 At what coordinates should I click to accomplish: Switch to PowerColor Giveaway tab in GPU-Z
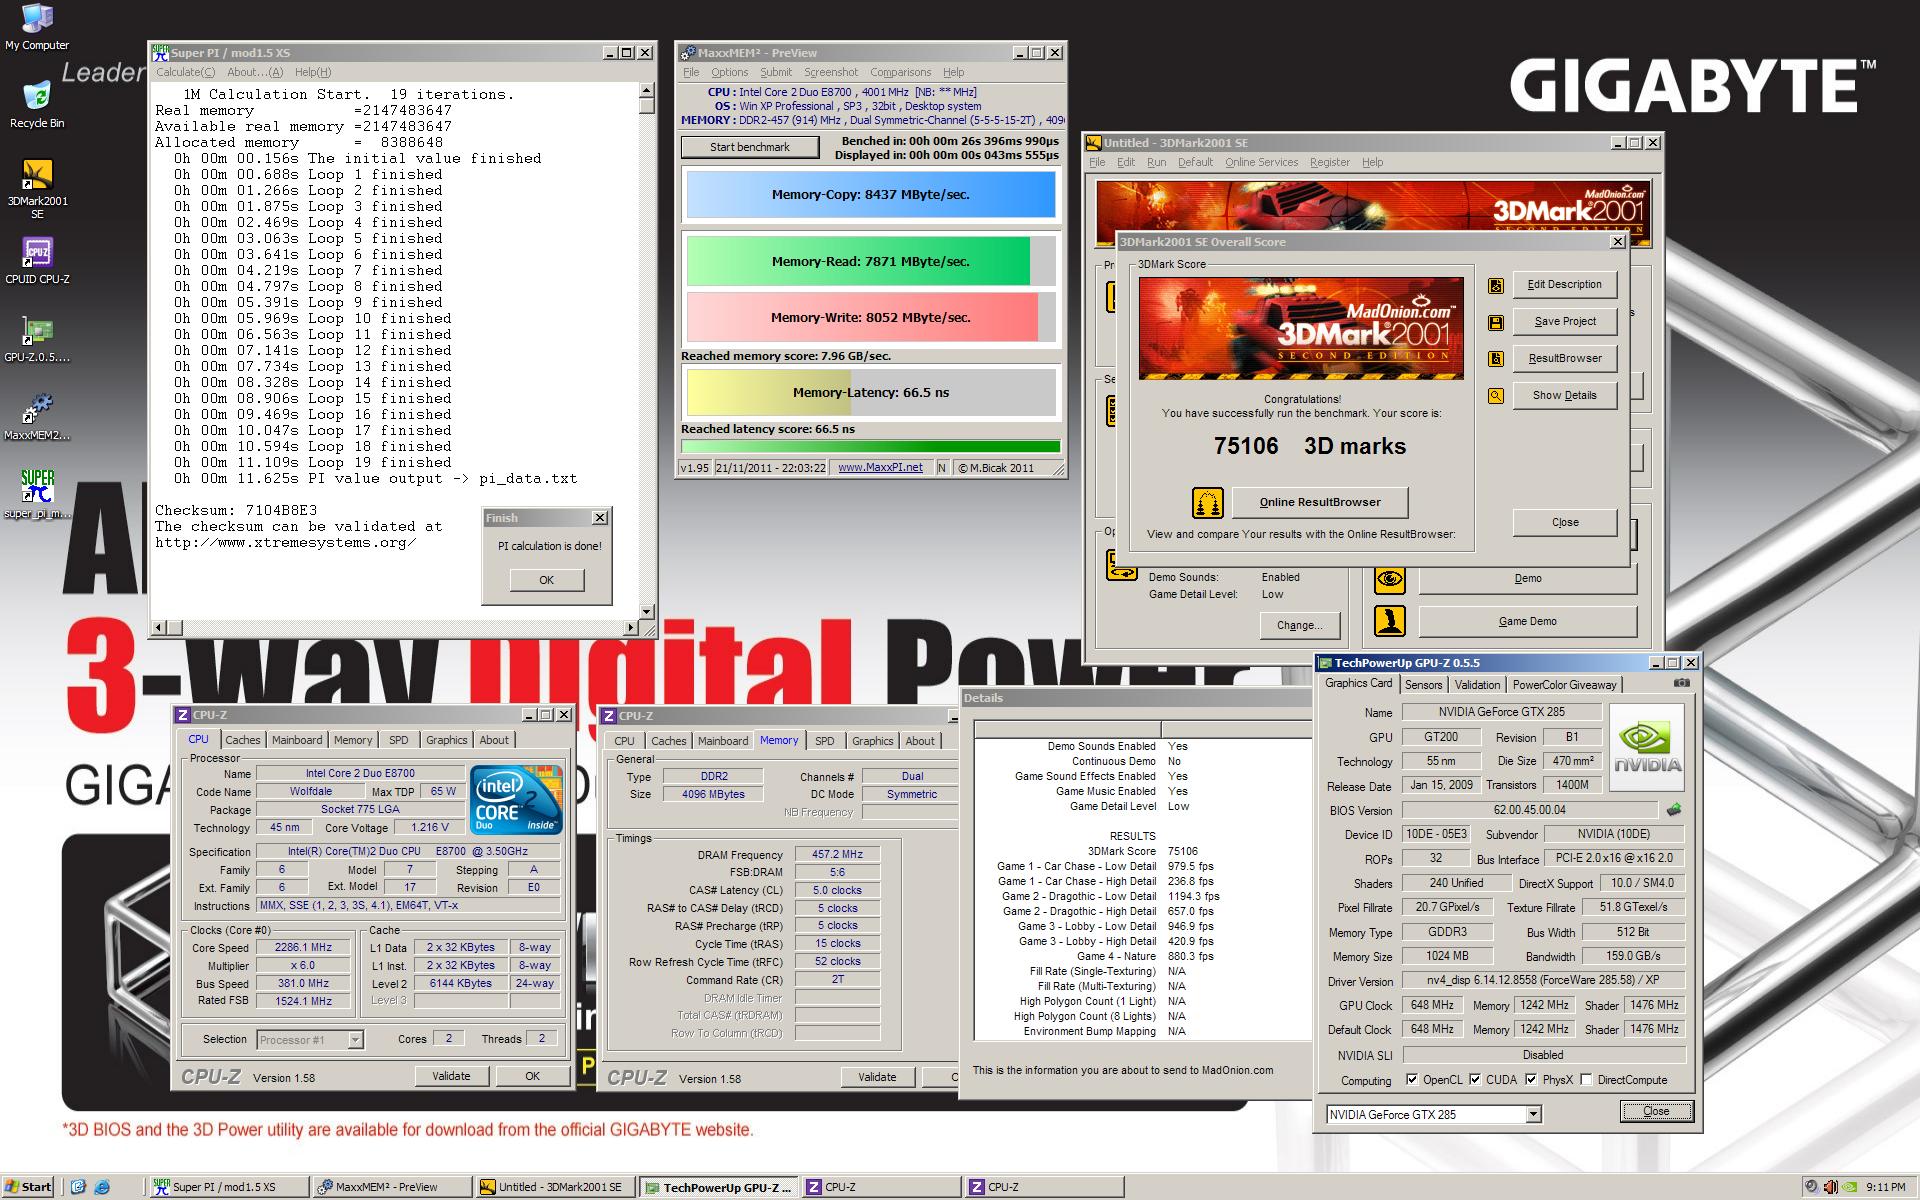1564,685
